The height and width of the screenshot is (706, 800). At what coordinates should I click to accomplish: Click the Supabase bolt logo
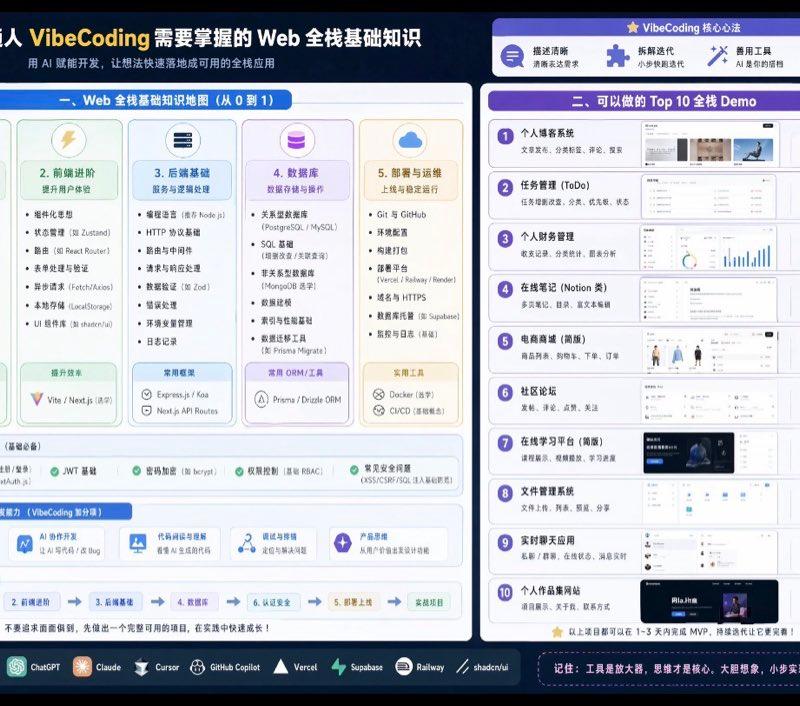click(x=338, y=667)
